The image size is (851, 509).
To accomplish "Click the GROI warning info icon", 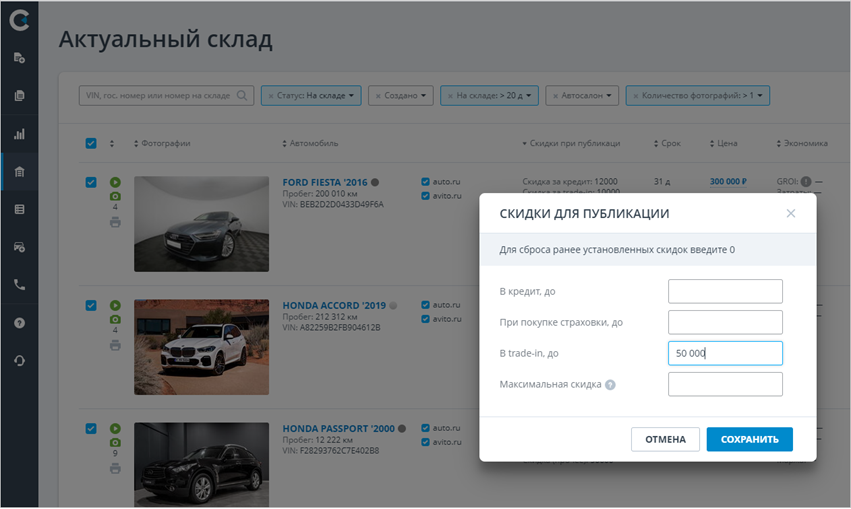I will tap(806, 182).
